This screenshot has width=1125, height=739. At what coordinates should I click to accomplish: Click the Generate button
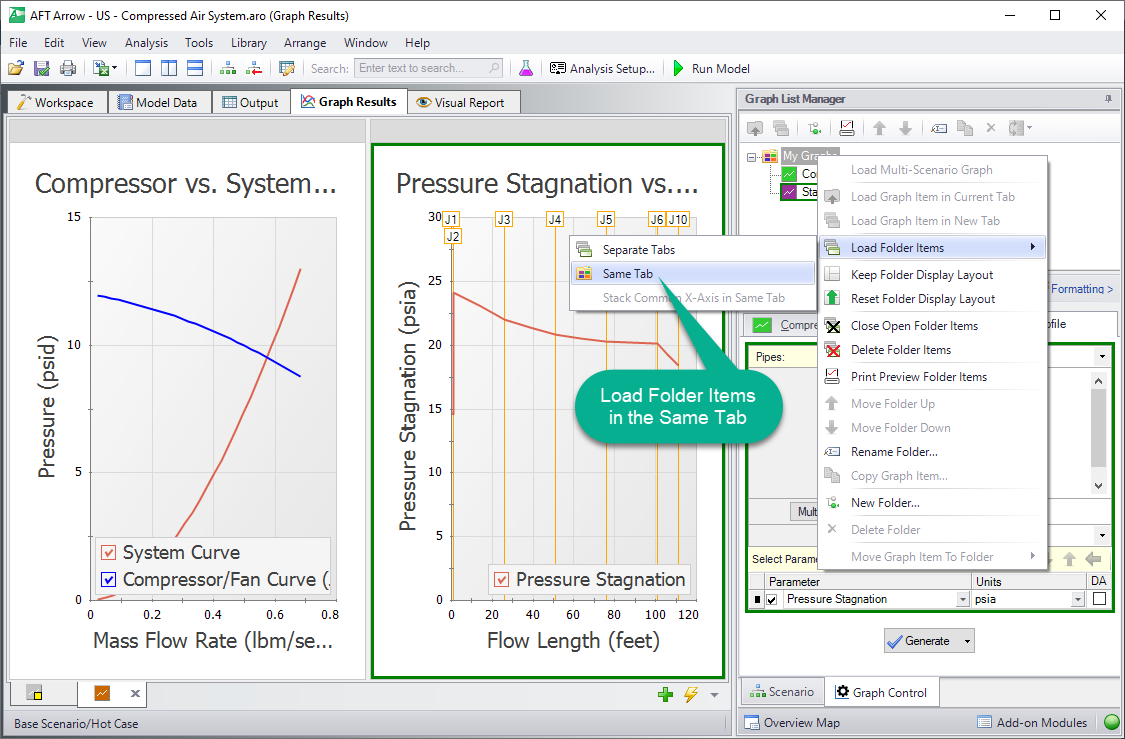(x=919, y=641)
